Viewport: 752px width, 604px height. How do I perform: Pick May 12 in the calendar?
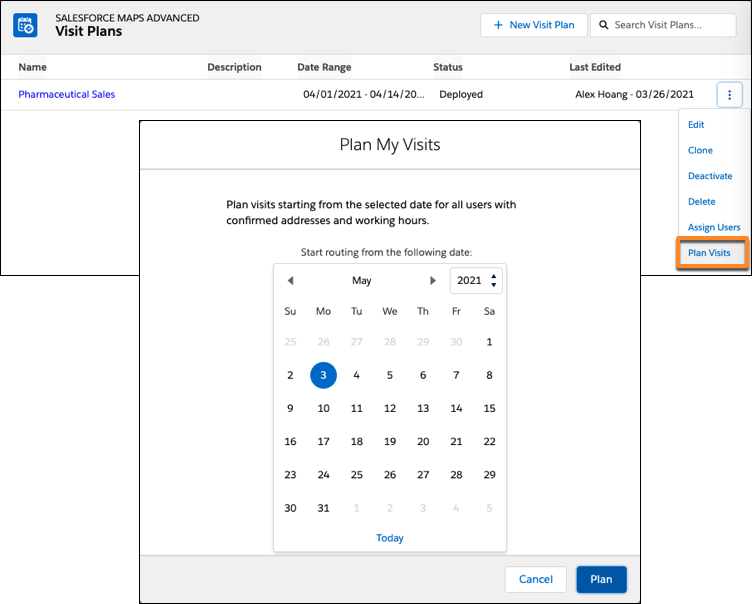(x=390, y=408)
